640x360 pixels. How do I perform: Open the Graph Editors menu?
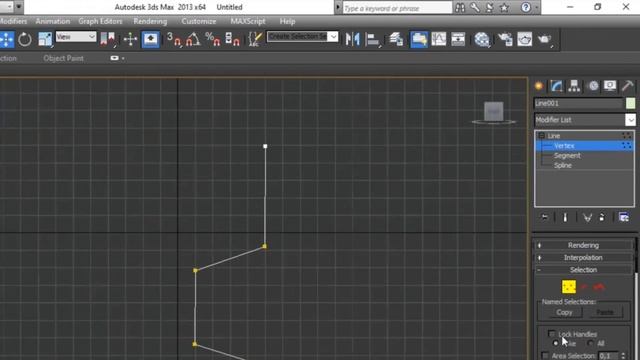[x=100, y=21]
